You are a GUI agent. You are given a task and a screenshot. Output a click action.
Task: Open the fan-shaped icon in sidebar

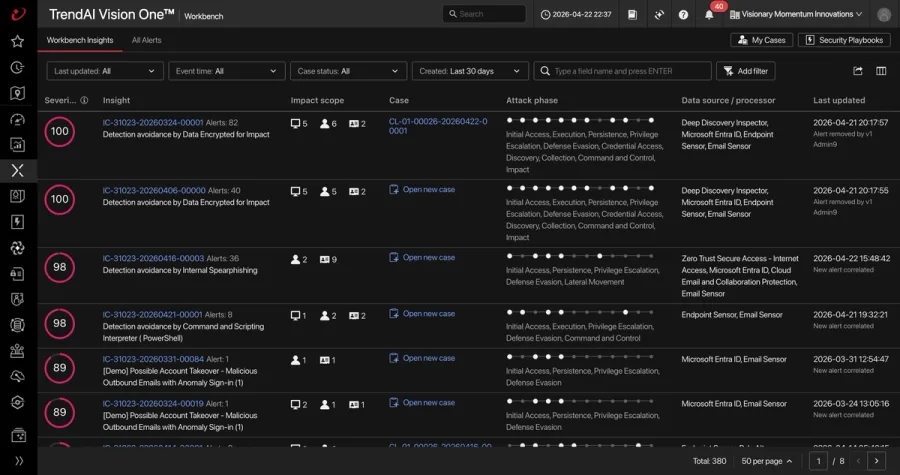(18, 248)
